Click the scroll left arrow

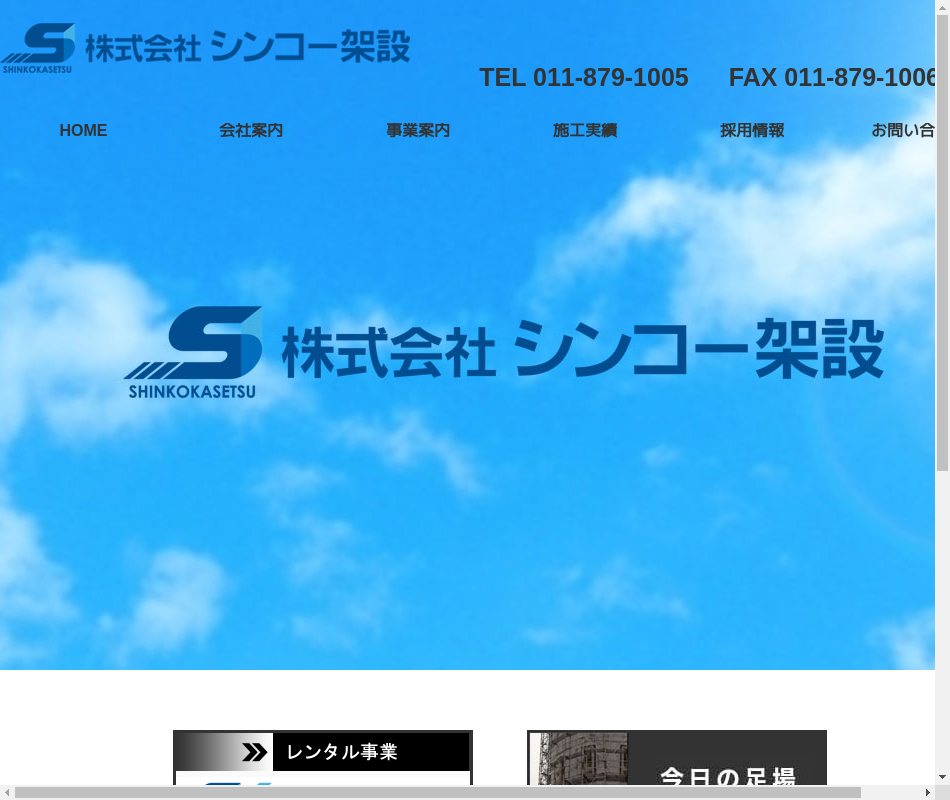pos(6,793)
